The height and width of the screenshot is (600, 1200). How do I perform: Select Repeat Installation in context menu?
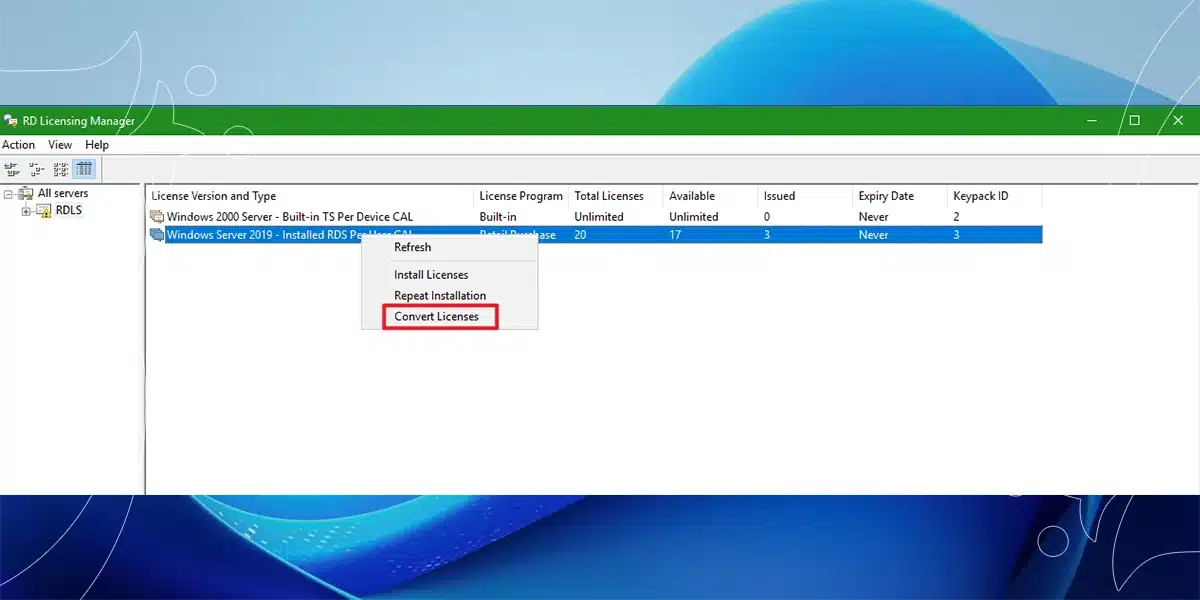[x=440, y=296]
